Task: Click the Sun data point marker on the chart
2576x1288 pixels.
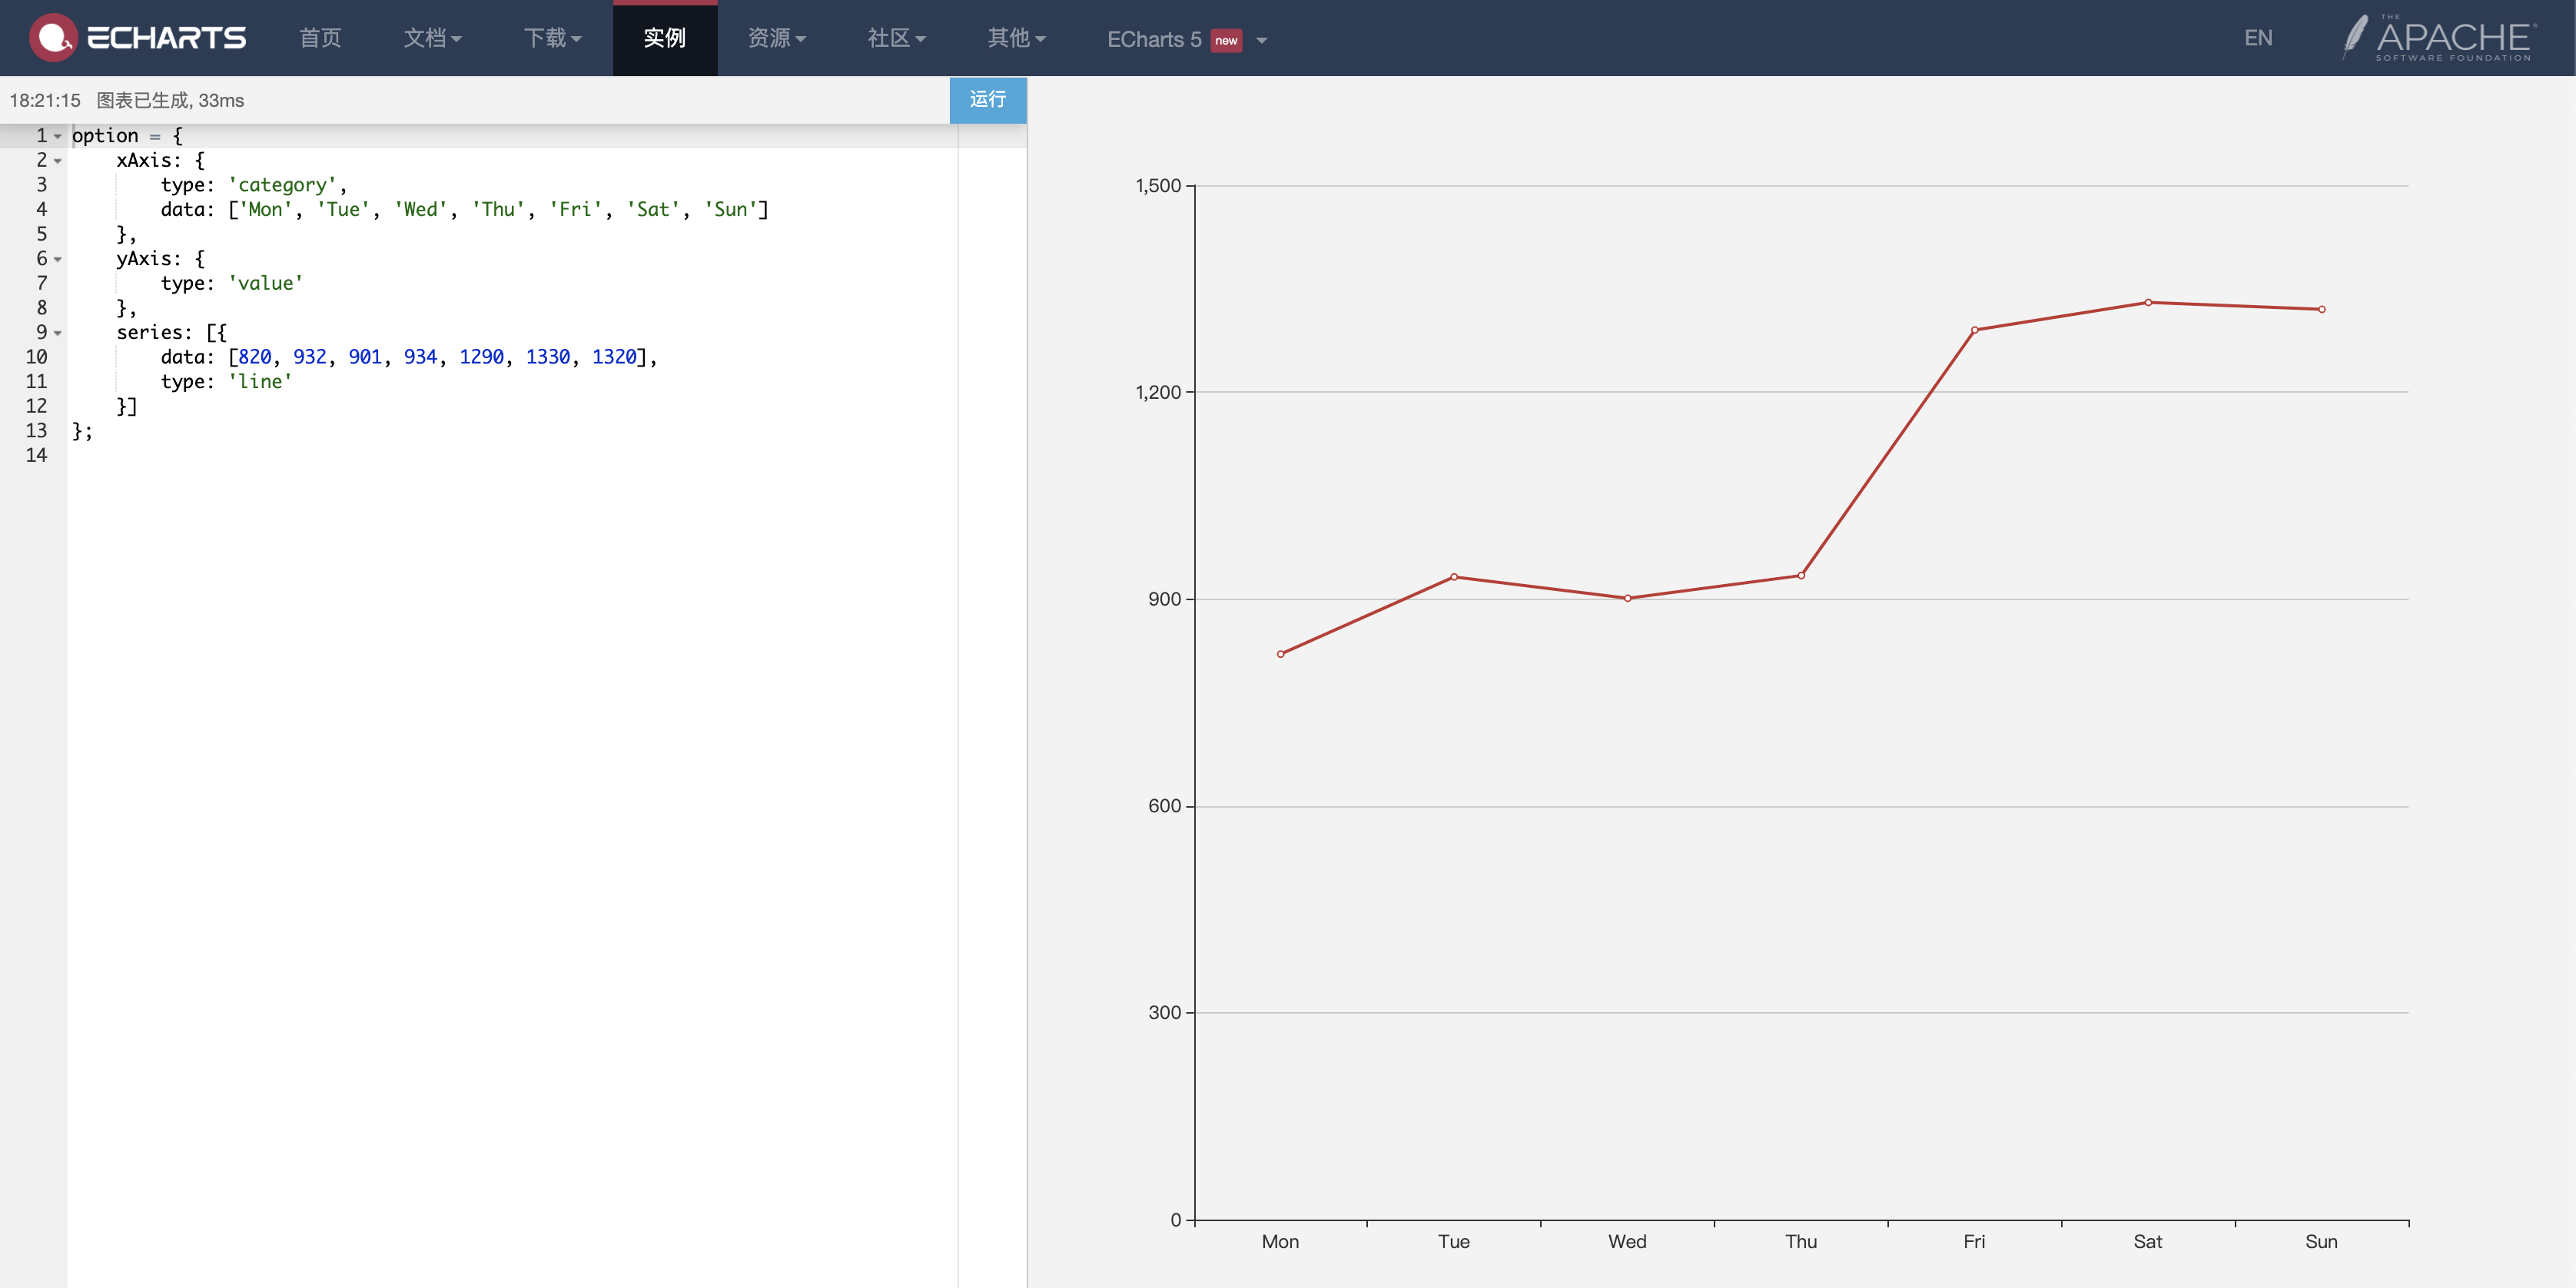Action: [x=2321, y=309]
